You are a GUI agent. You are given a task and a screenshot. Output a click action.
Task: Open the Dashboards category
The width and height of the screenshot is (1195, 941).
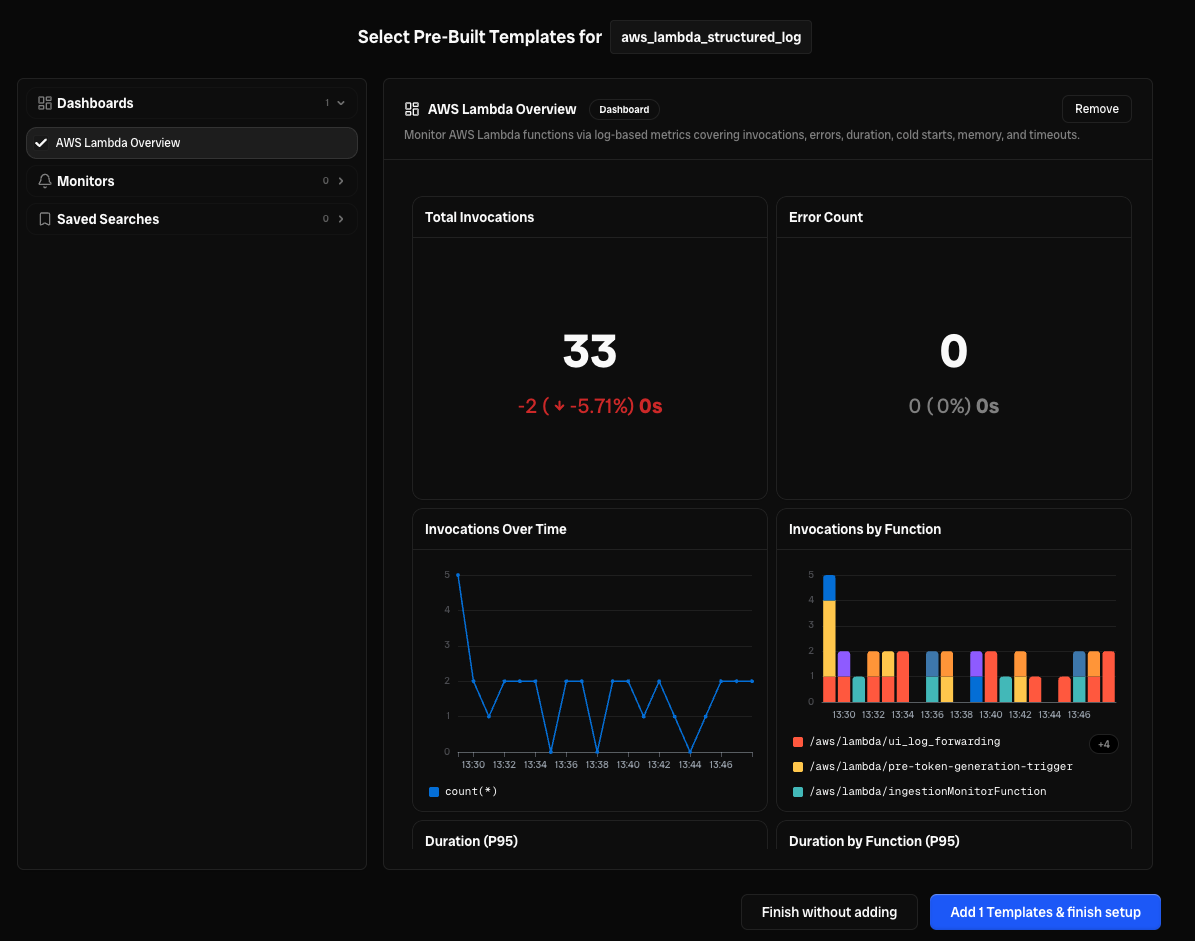pyautogui.click(x=192, y=103)
